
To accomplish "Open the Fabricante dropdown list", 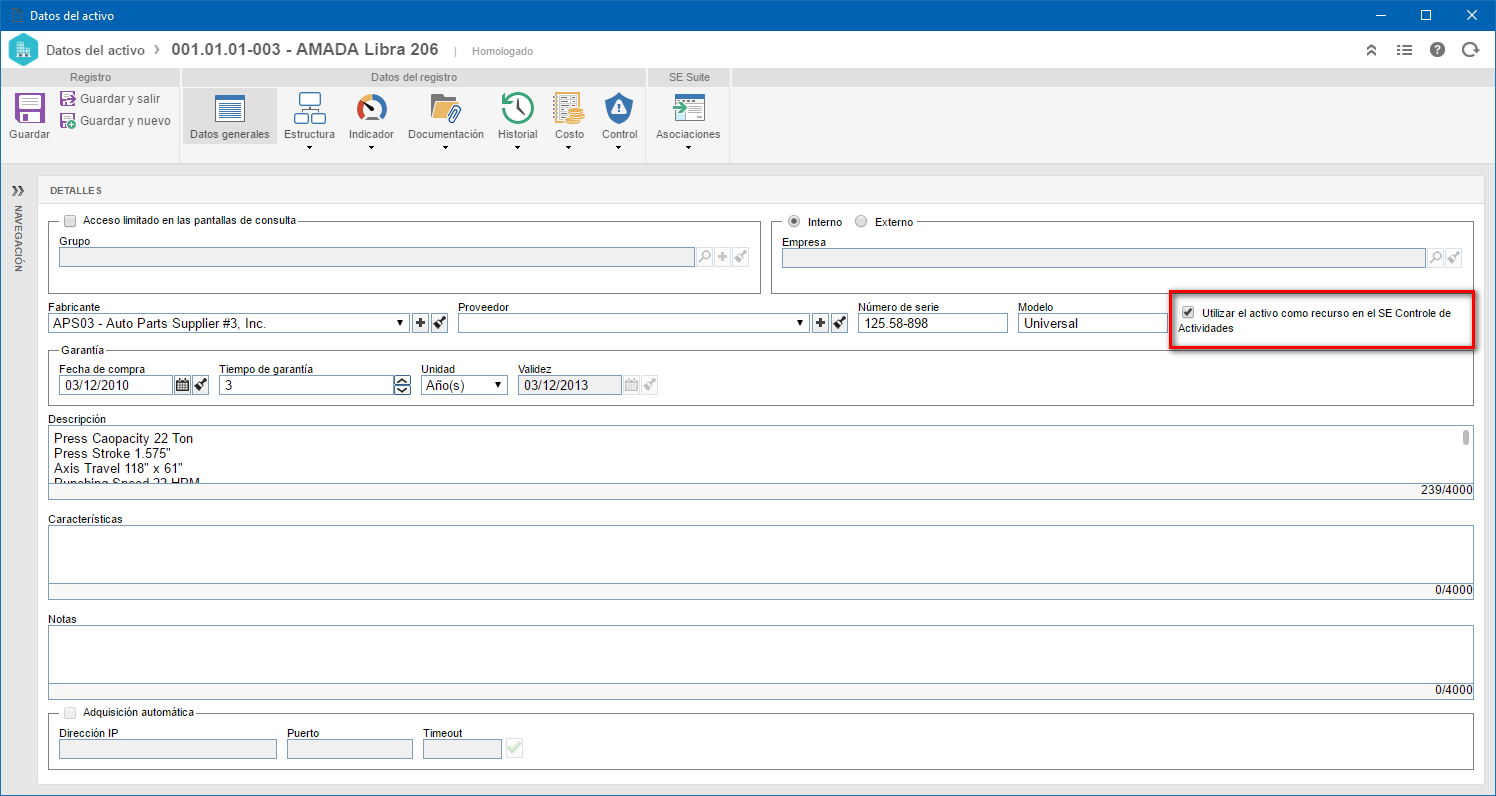I will click(x=400, y=323).
